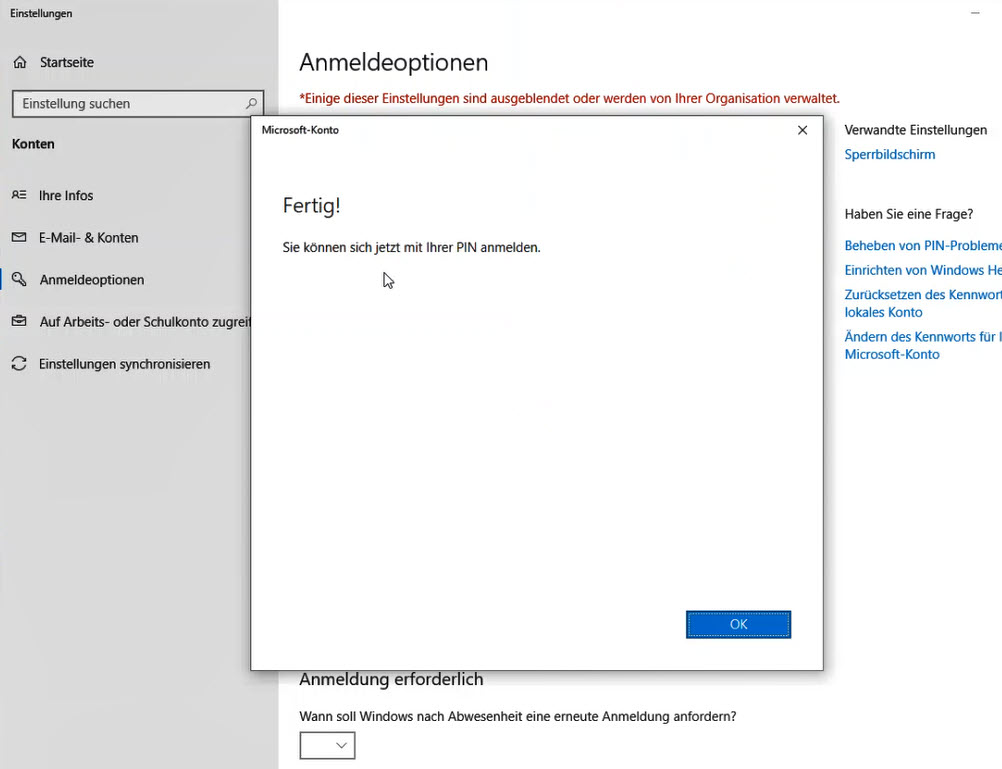The width and height of the screenshot is (1002, 769).
Task: Click the red organisation warning text
Action: click(569, 98)
